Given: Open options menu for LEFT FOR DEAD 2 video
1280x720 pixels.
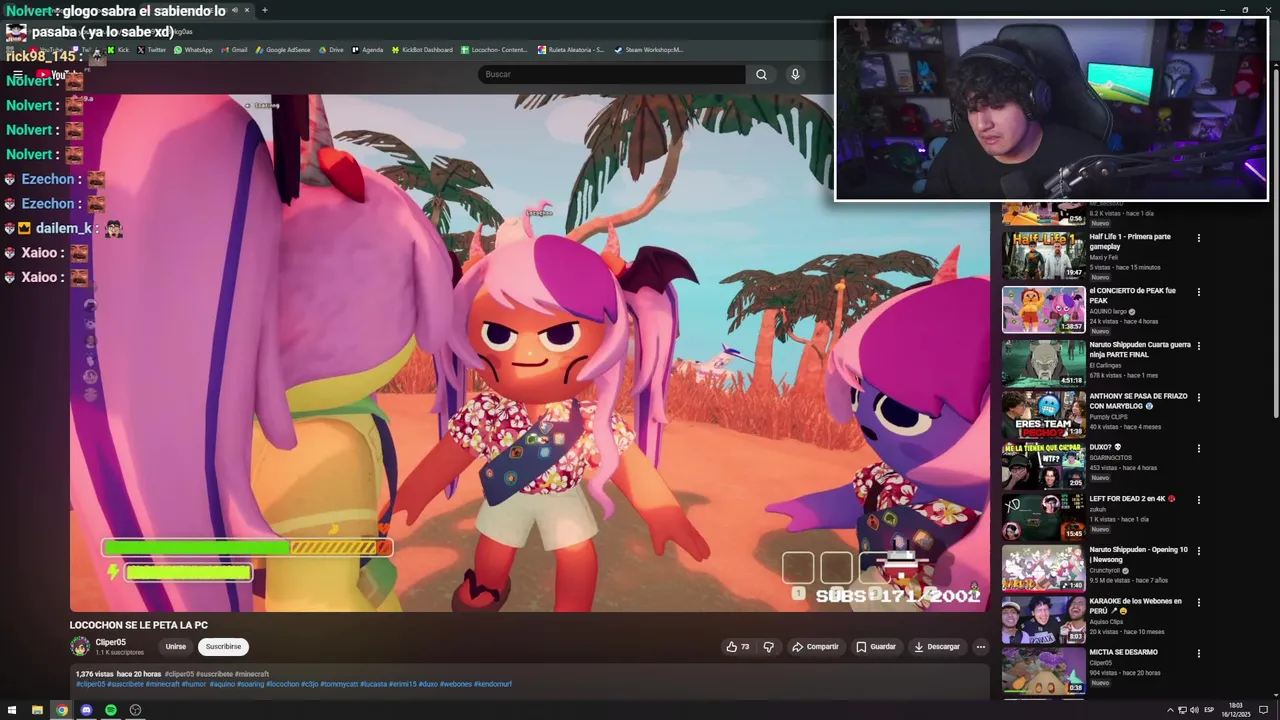Looking at the screenshot, I should pos(1198,499).
